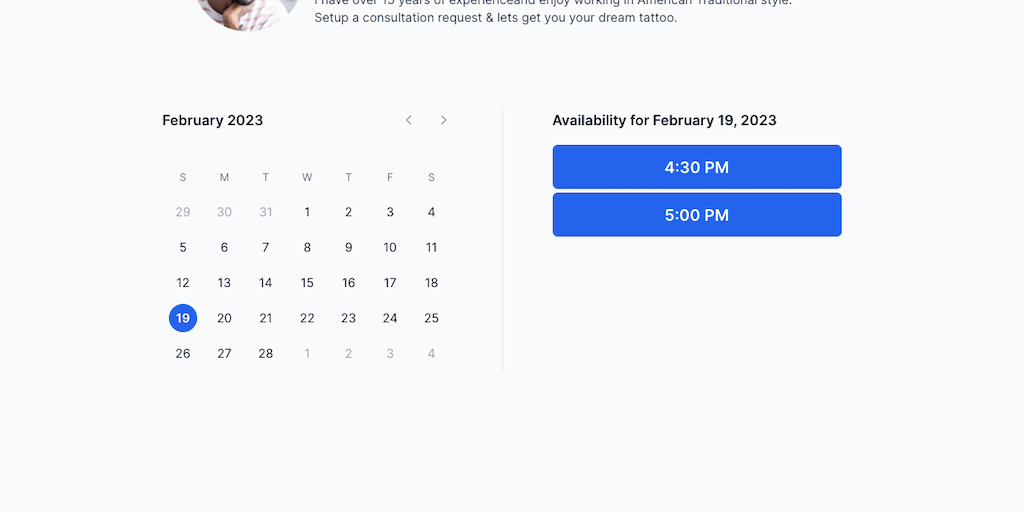The image size is (1024, 512).
Task: Choose February 28 date
Action: tap(265, 353)
